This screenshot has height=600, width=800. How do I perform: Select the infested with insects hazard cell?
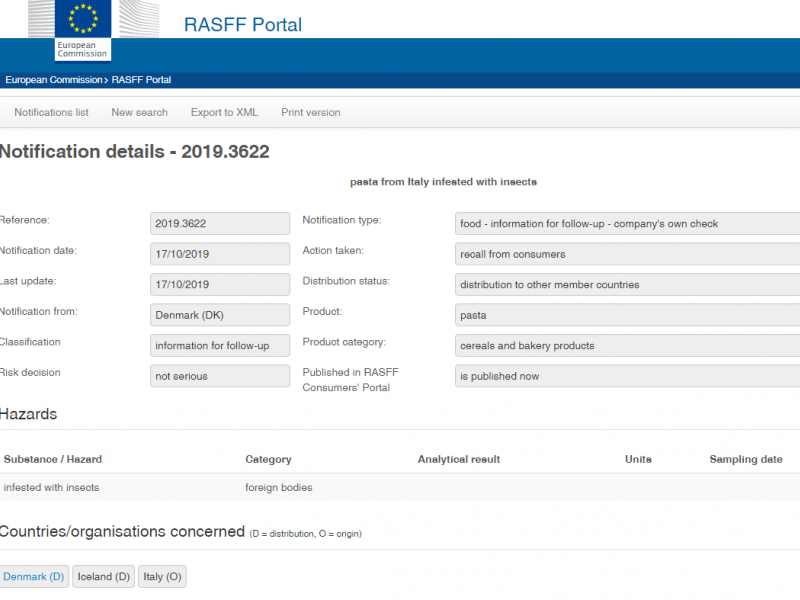(x=52, y=487)
